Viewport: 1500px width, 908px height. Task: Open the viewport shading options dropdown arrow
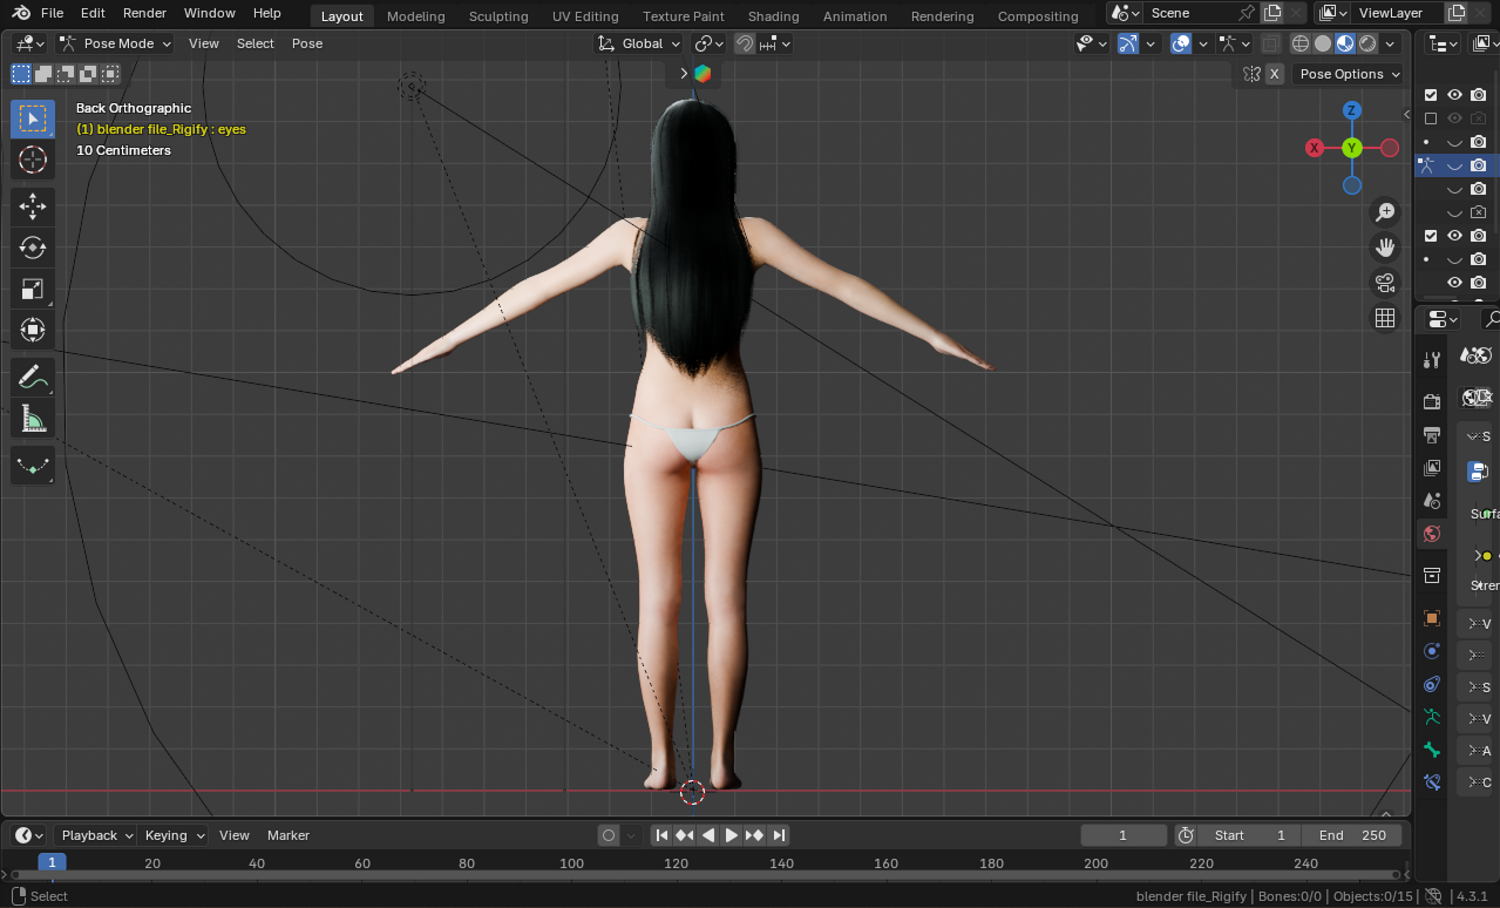[1390, 43]
